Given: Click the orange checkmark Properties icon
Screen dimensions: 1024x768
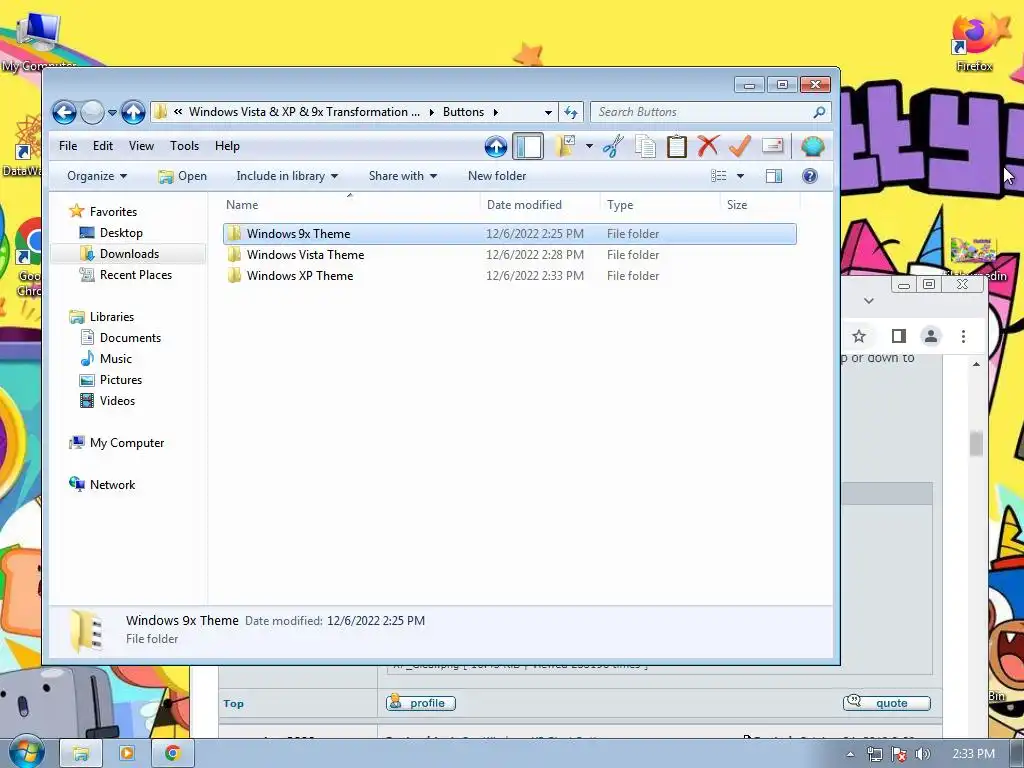Looking at the screenshot, I should [740, 146].
